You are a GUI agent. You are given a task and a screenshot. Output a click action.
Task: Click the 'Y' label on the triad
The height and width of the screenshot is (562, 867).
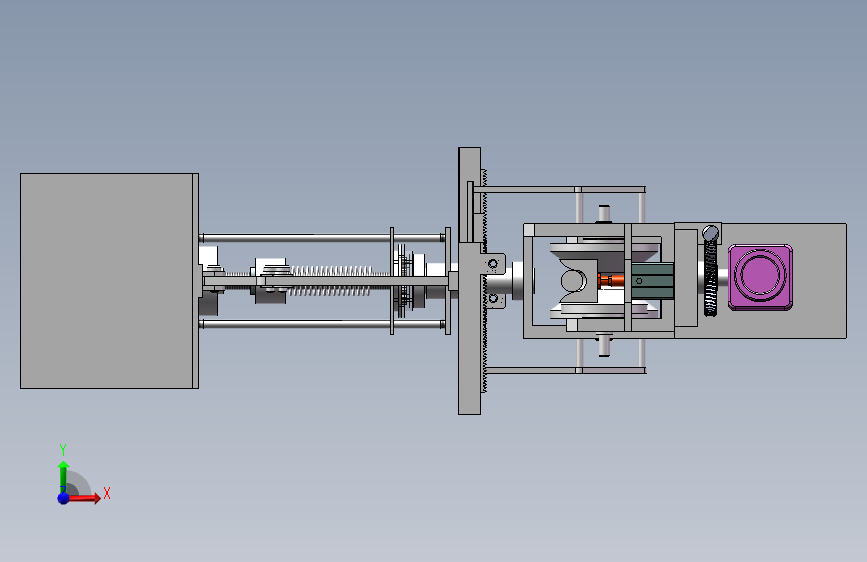(63, 449)
